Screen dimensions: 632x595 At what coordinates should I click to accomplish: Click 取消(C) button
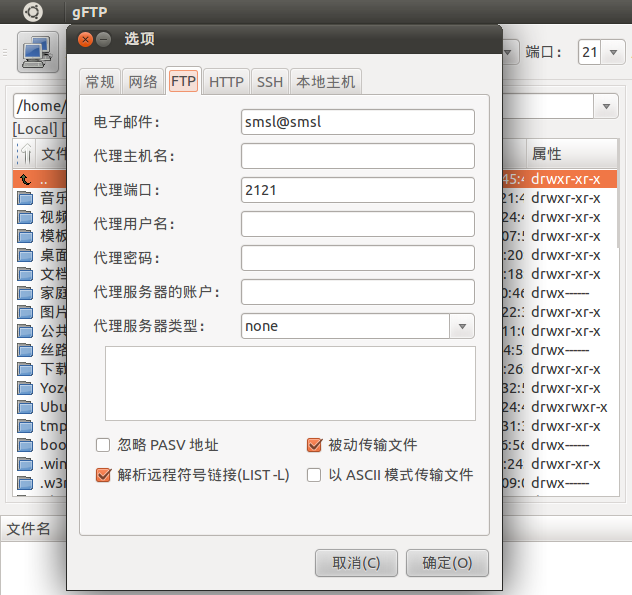tap(356, 563)
